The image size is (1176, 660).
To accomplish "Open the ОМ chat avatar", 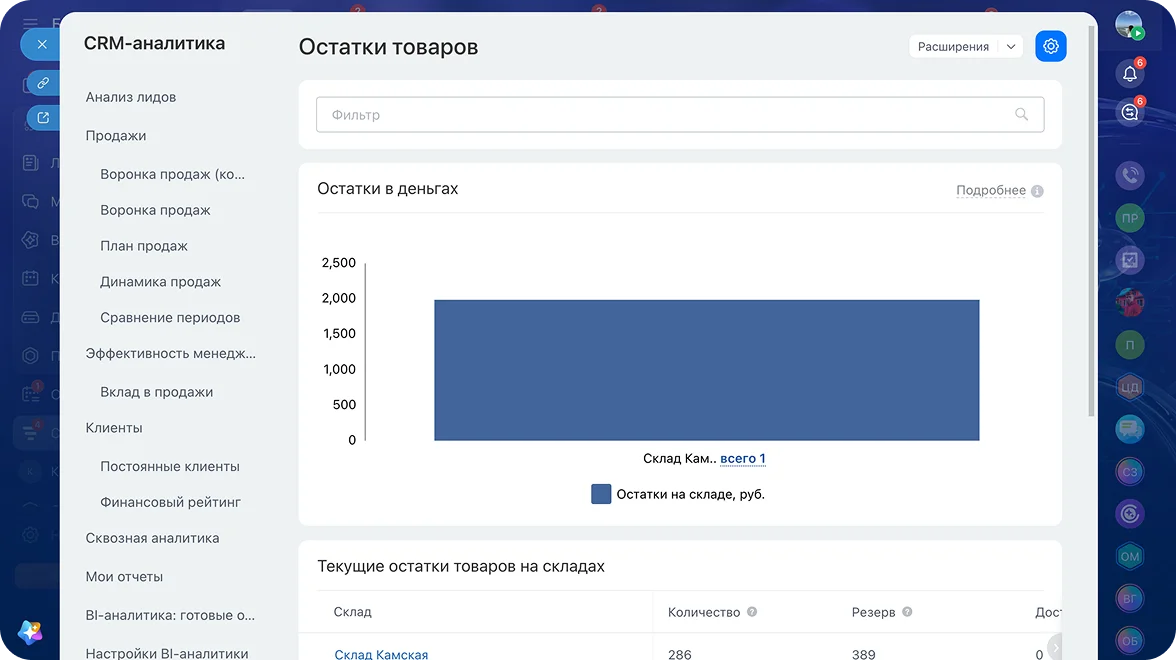I will pyautogui.click(x=1130, y=556).
